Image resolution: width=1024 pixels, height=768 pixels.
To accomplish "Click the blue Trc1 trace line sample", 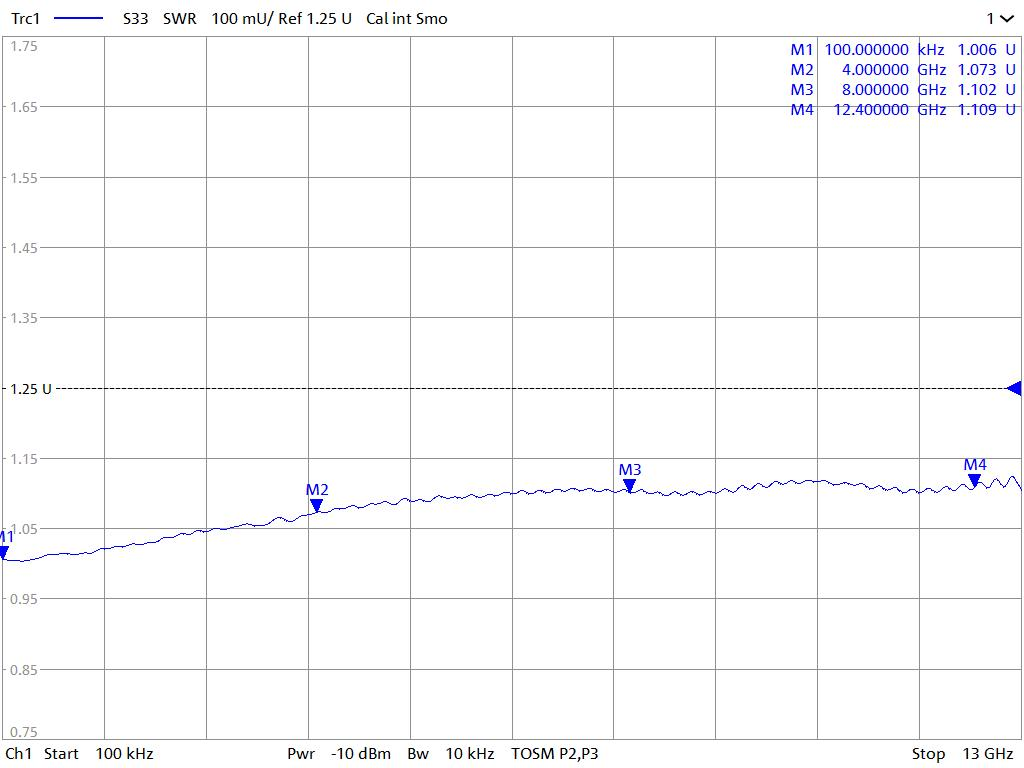I will click(78, 19).
